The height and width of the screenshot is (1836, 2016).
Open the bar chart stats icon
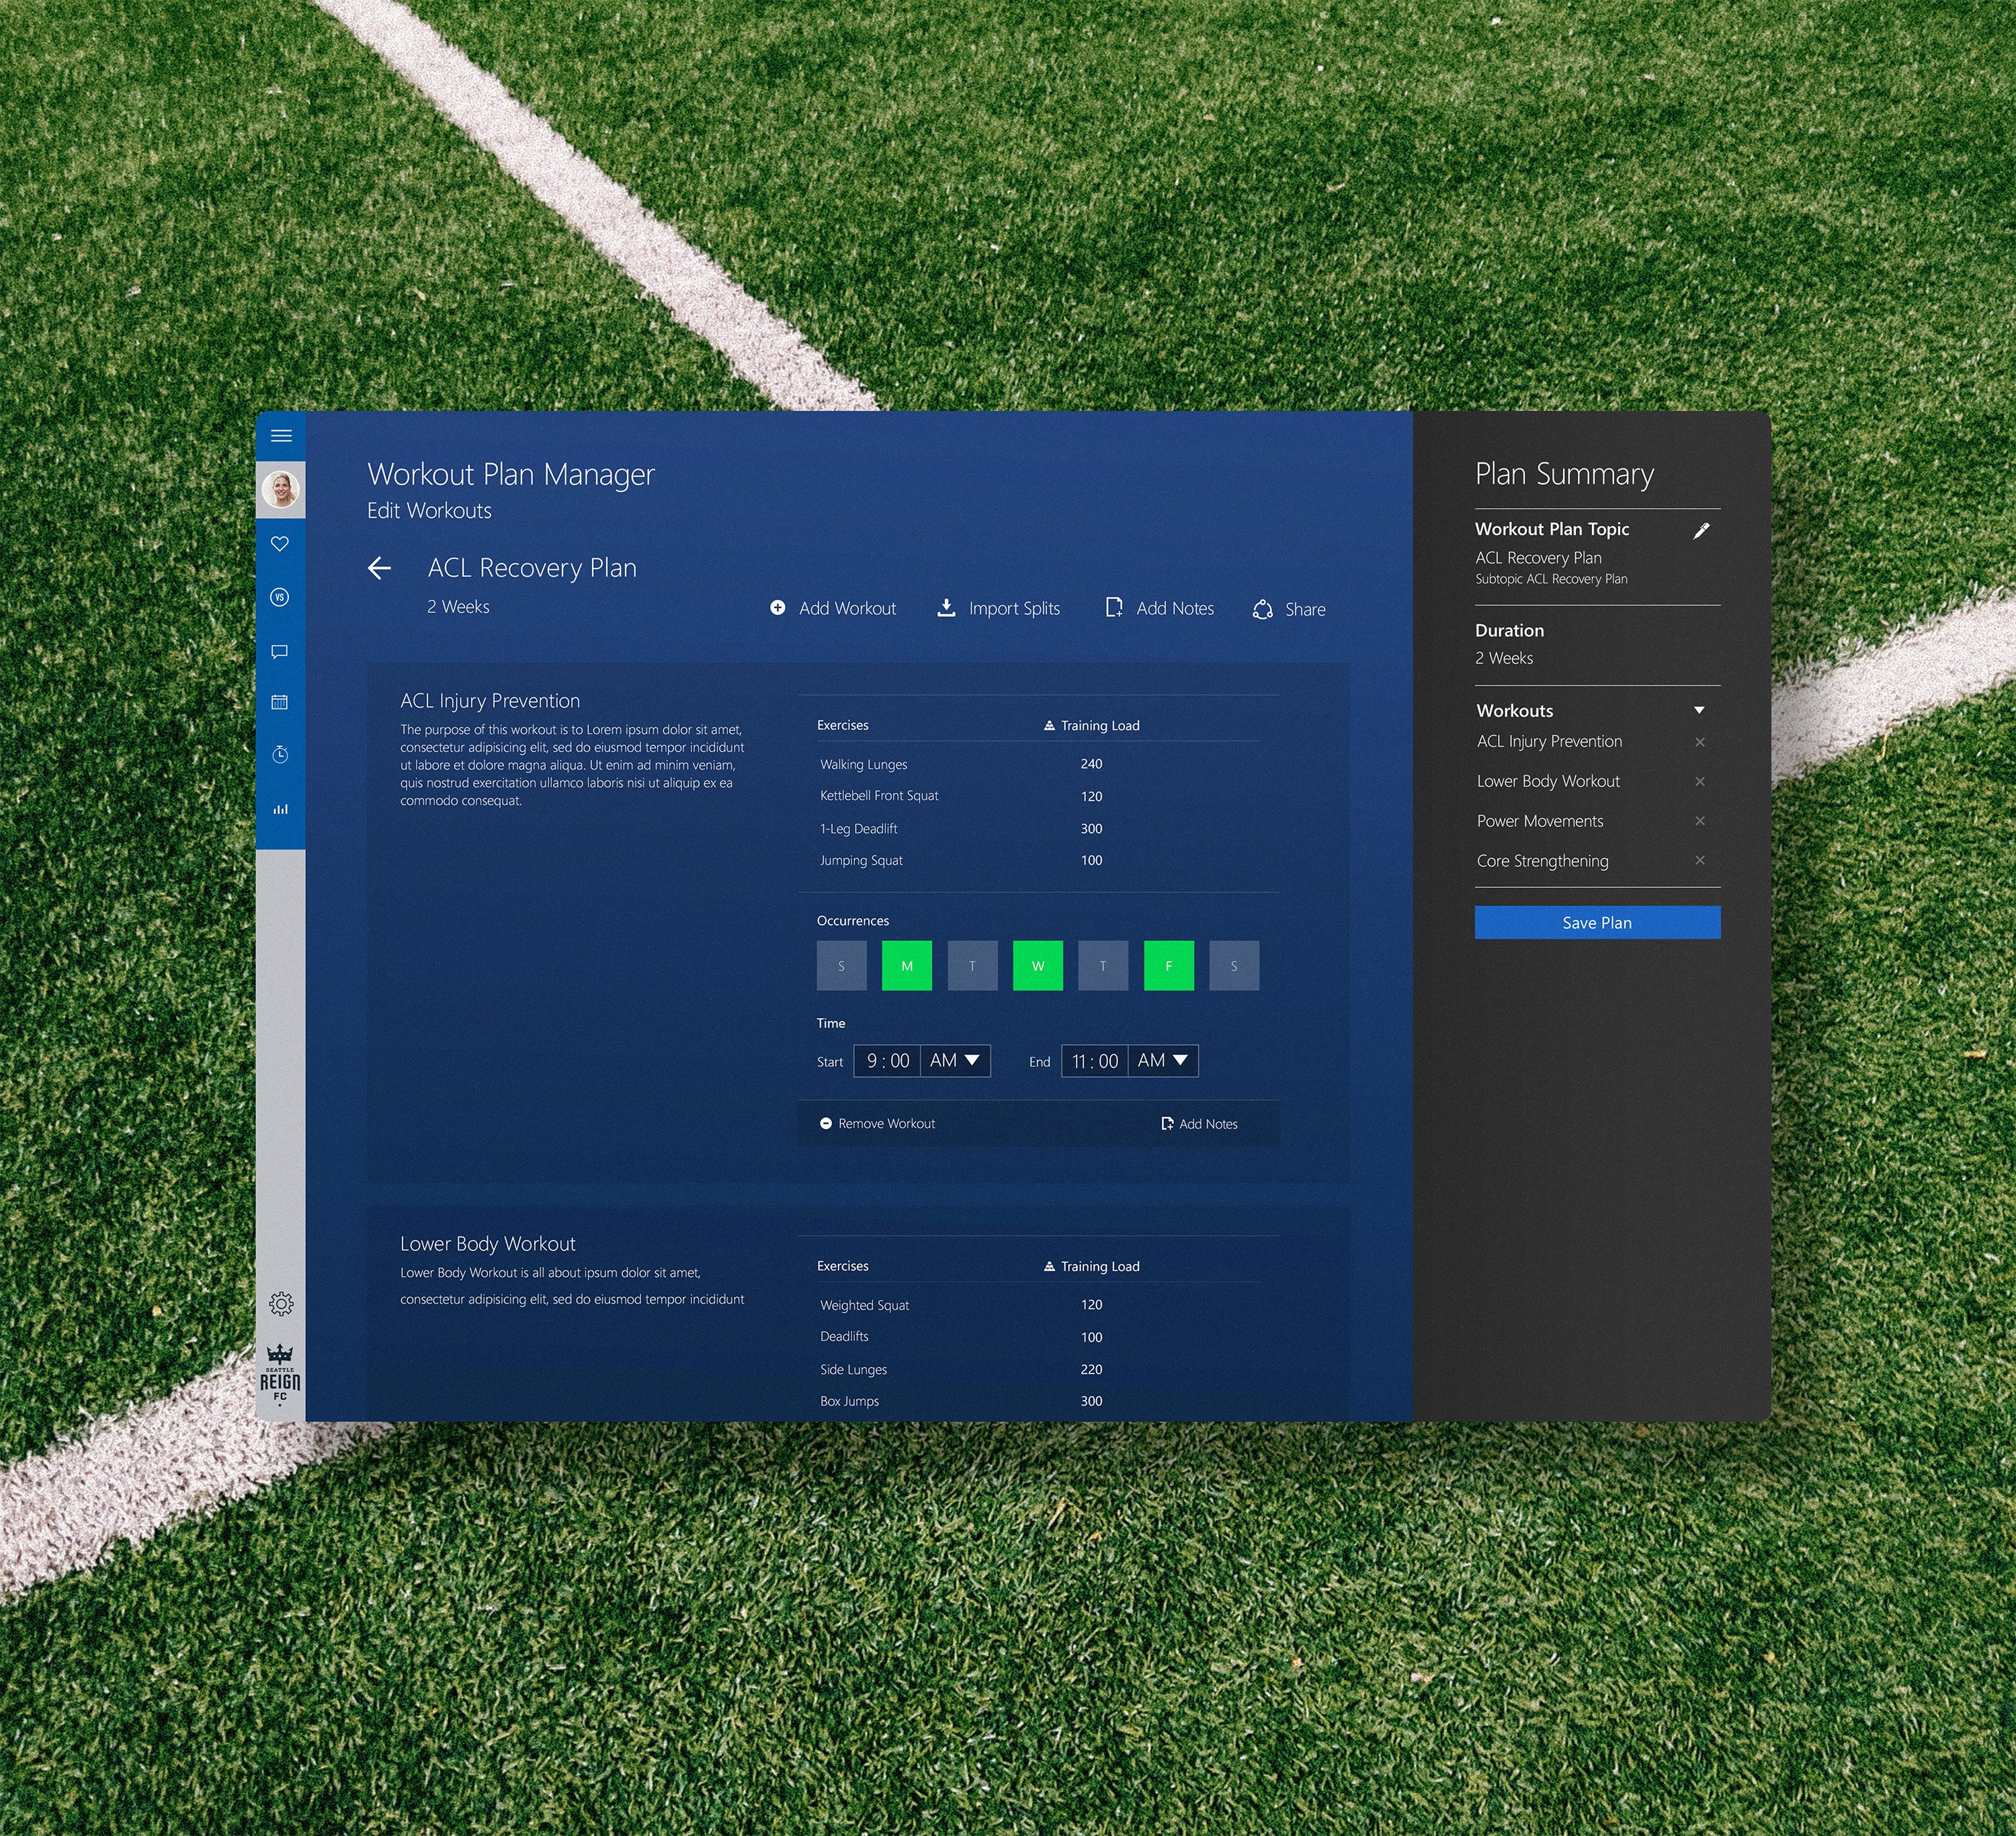pyautogui.click(x=280, y=808)
